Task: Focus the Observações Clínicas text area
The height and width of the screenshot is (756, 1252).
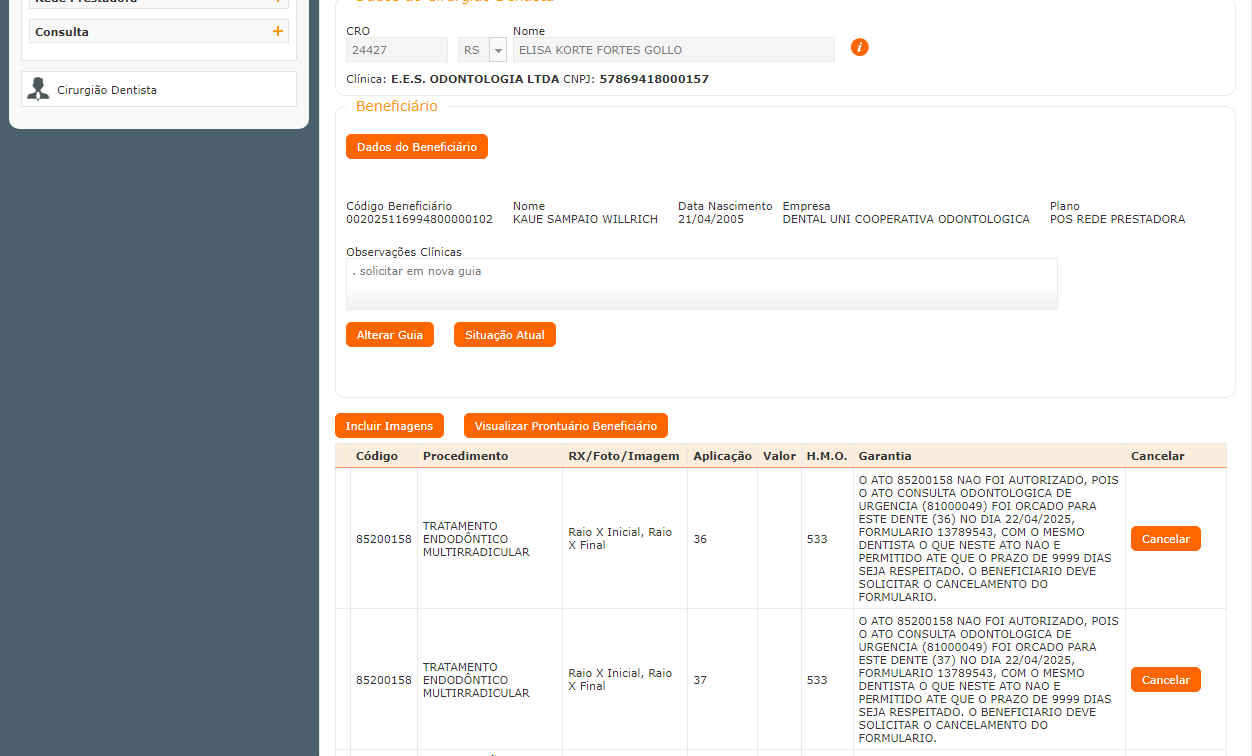Action: click(701, 284)
